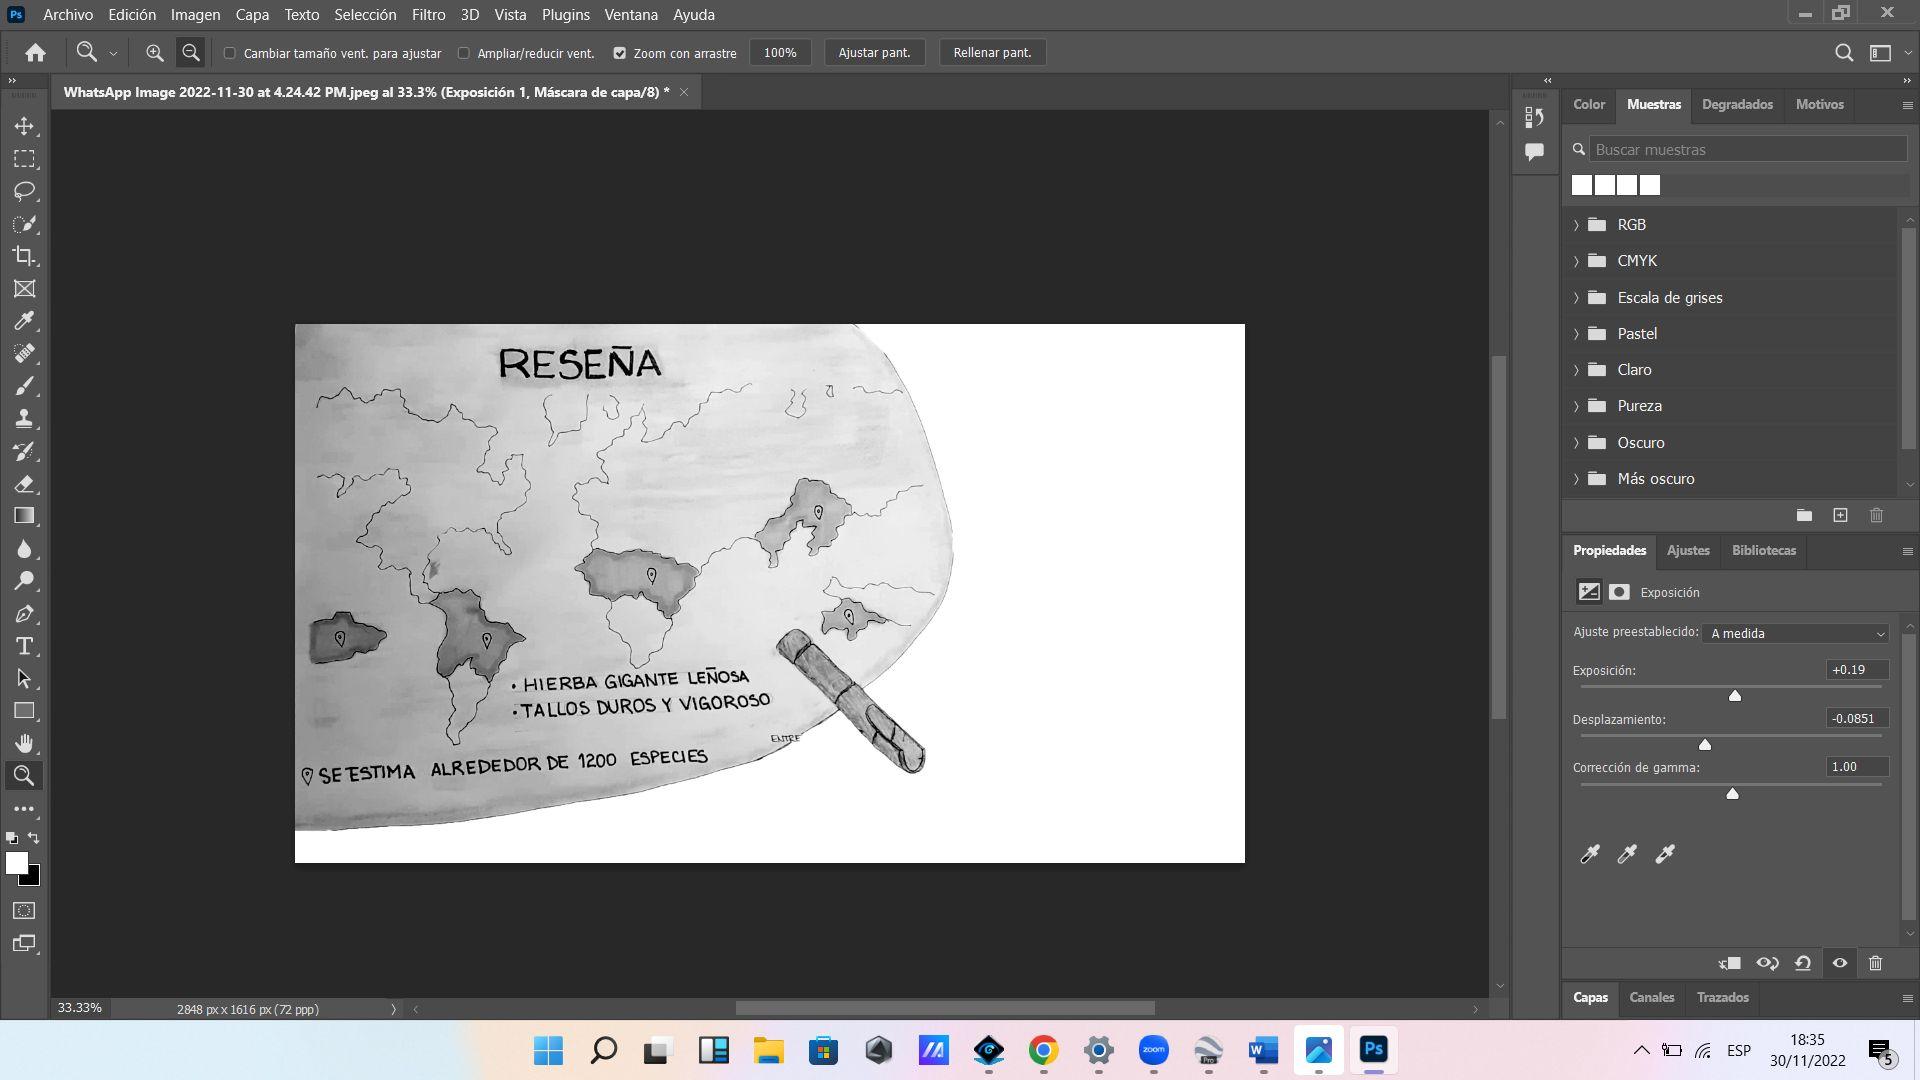
Task: Reset the Exposure adjustment to defaults
Action: [1803, 963]
